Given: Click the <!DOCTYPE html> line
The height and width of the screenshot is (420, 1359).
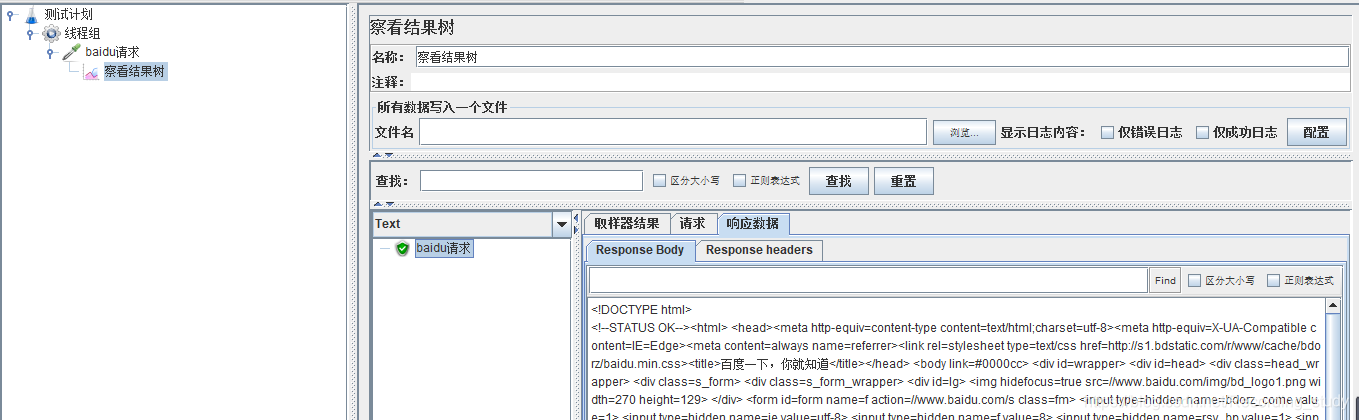Looking at the screenshot, I should coord(641,310).
